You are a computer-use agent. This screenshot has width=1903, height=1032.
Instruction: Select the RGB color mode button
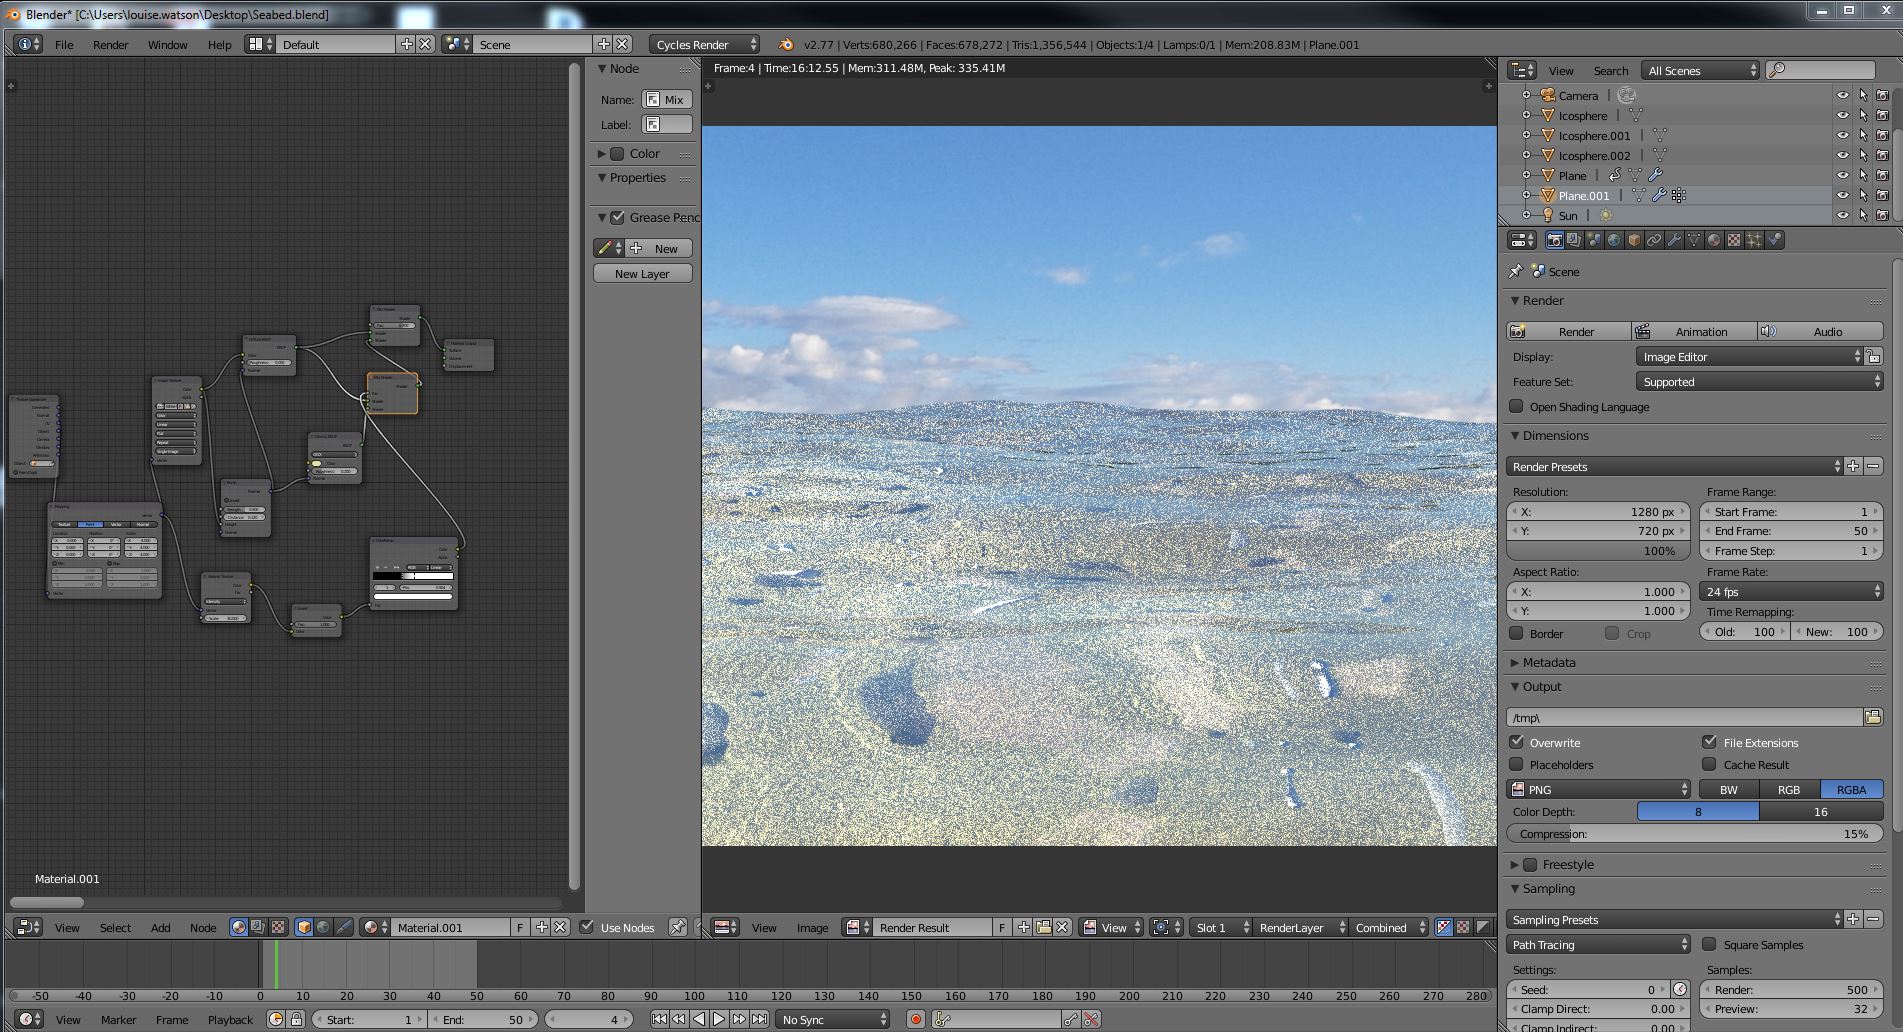pos(1789,789)
